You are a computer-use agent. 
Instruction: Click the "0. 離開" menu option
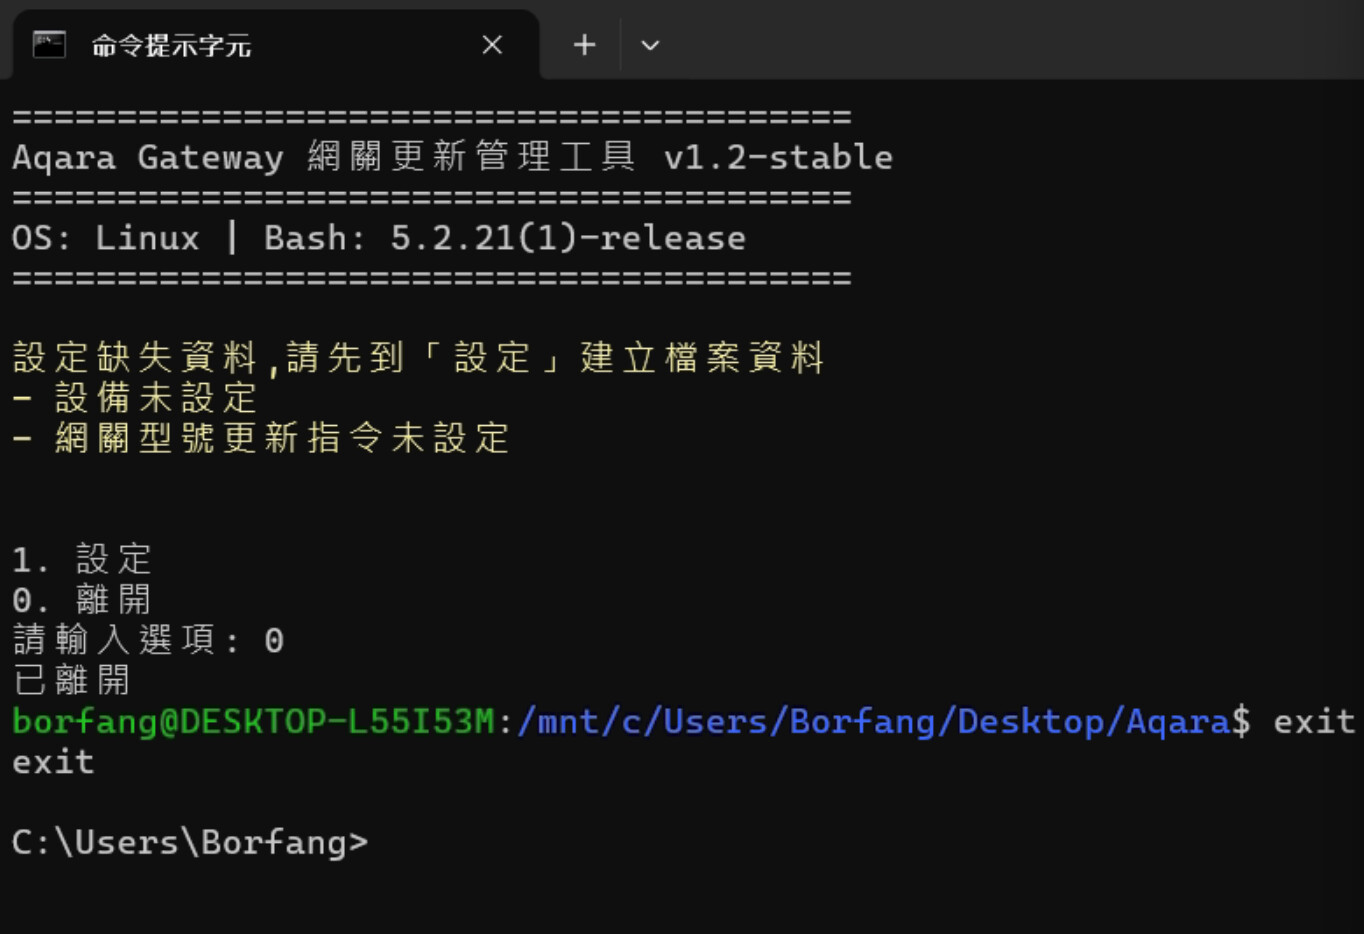pos(82,600)
